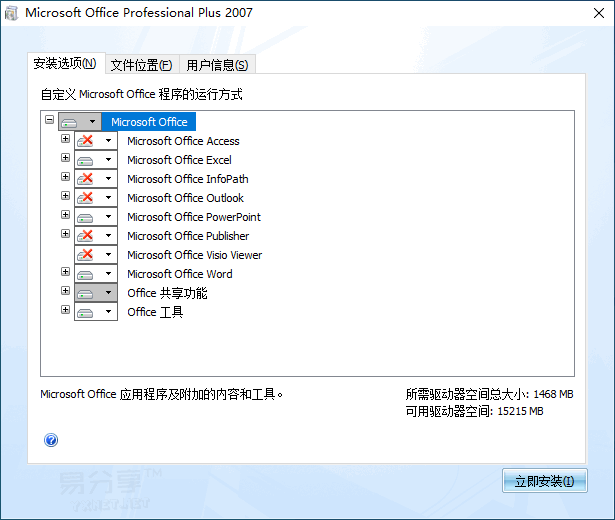Viewport: 615px width, 520px height.
Task: Select the Microsoft Office InfoPath label
Action: click(187, 179)
